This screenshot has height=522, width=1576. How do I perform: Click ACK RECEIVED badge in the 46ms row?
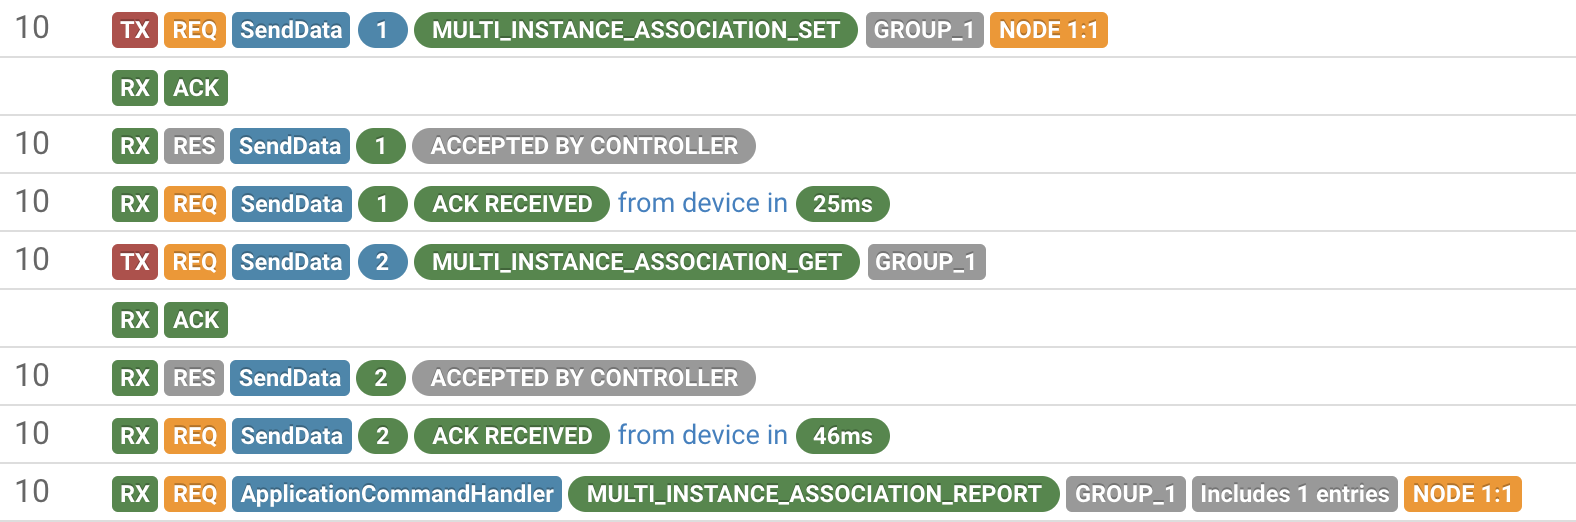tap(512, 436)
